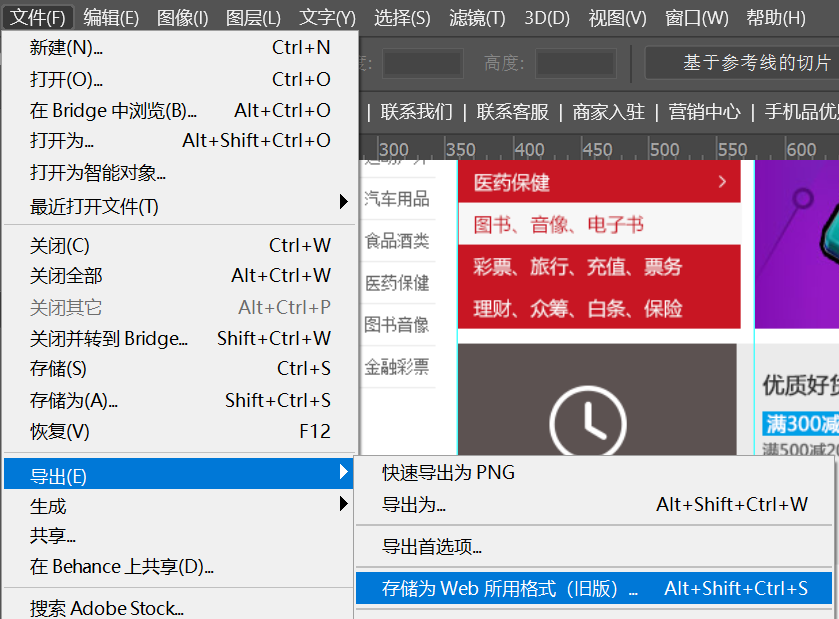
Task: Select 恢复(V) menu item
Action: coord(180,431)
